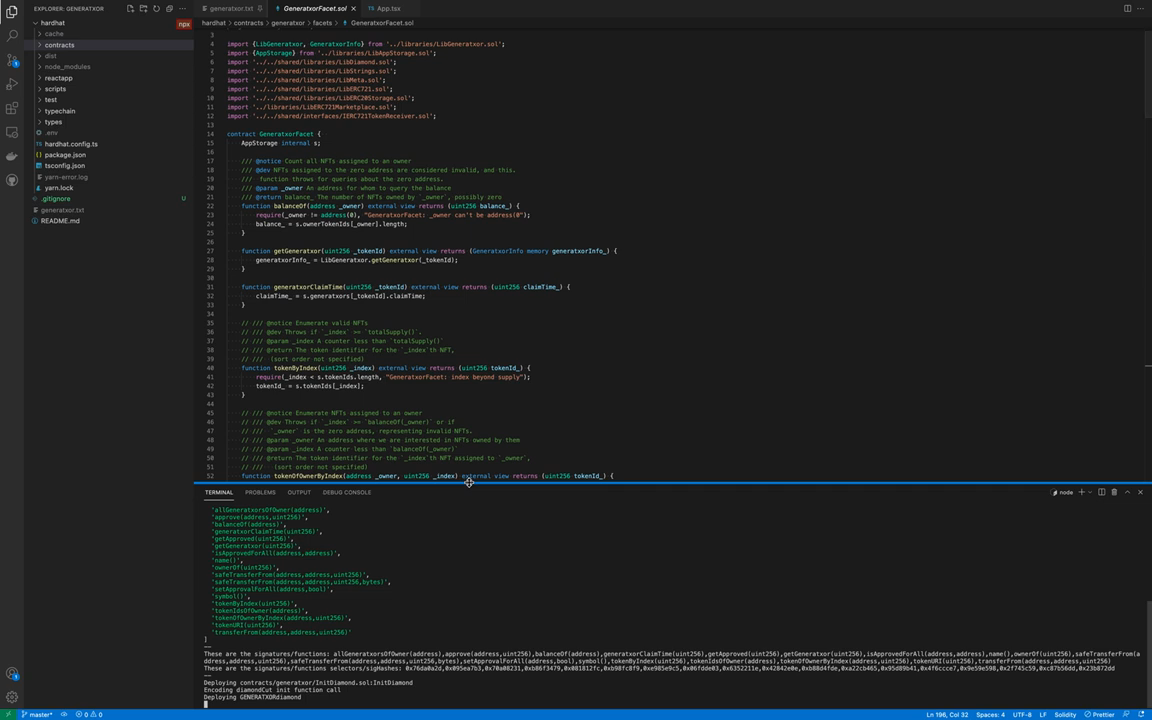
Task: Open Explorer more actions ellipsis
Action: pyautogui.click(x=182, y=9)
